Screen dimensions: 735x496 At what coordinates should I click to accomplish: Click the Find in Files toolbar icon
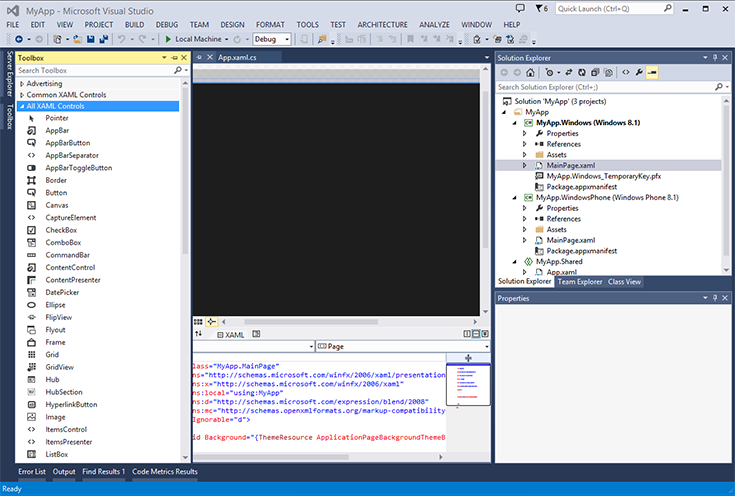tap(322, 39)
